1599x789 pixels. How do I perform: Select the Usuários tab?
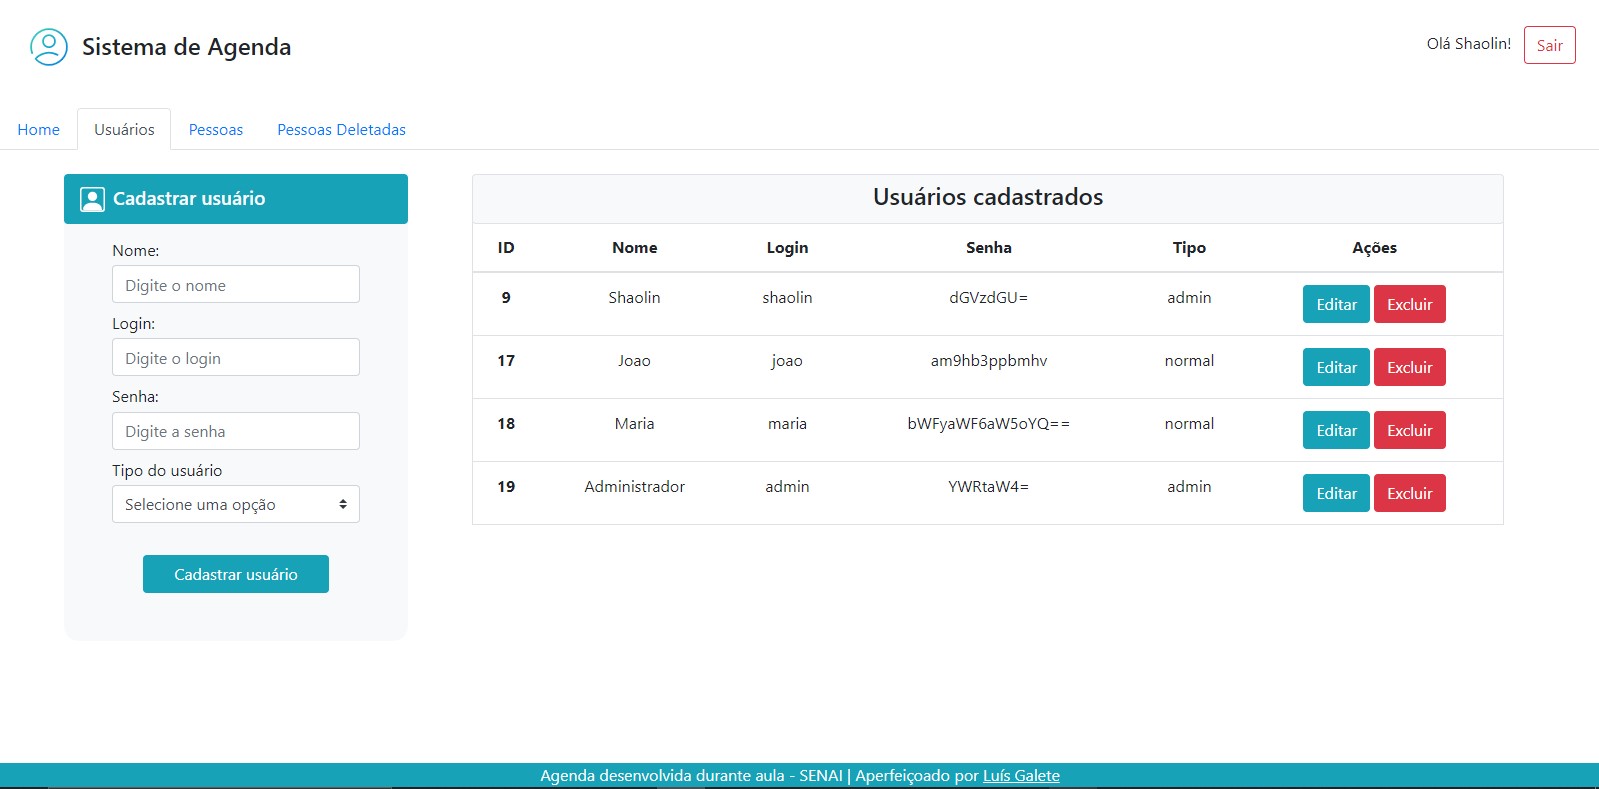pyautogui.click(x=124, y=130)
